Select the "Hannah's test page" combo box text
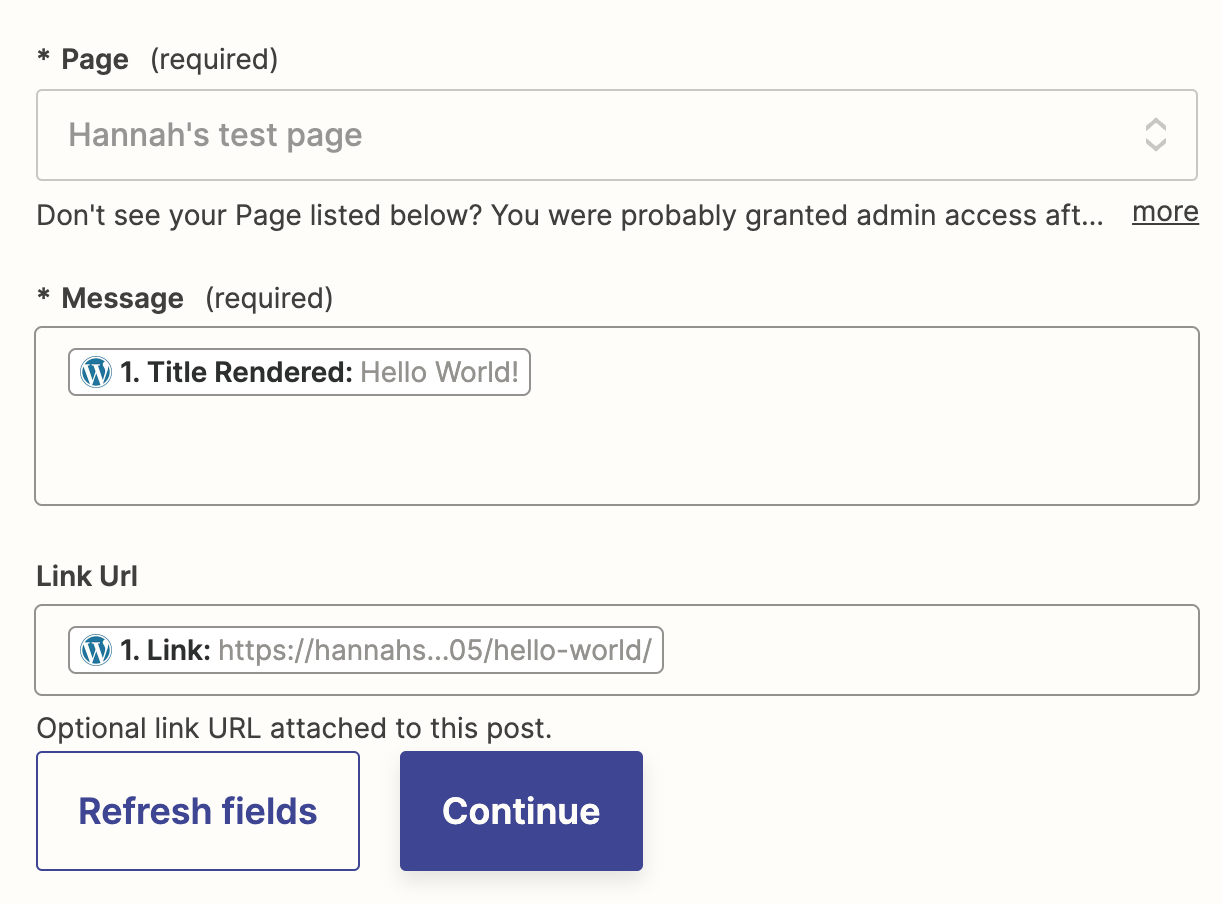This screenshot has height=904, width=1222. tap(215, 135)
